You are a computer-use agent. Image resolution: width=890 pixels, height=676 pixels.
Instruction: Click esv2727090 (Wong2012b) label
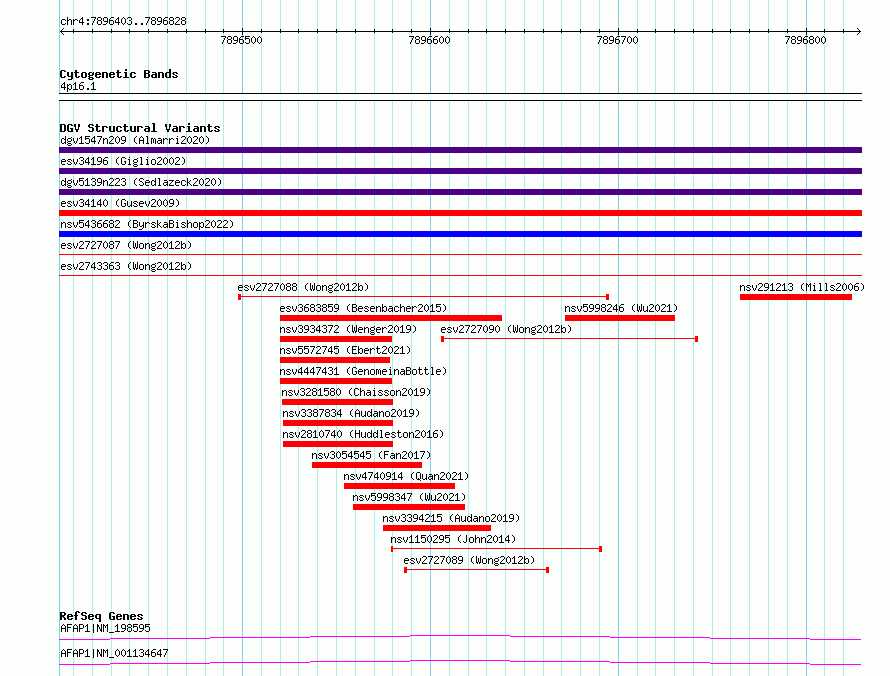(506, 329)
